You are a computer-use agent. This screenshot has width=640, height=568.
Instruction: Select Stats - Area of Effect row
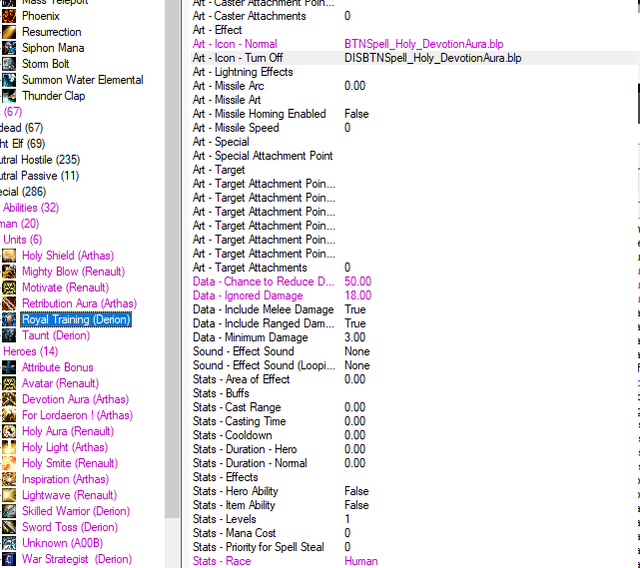click(x=415, y=379)
